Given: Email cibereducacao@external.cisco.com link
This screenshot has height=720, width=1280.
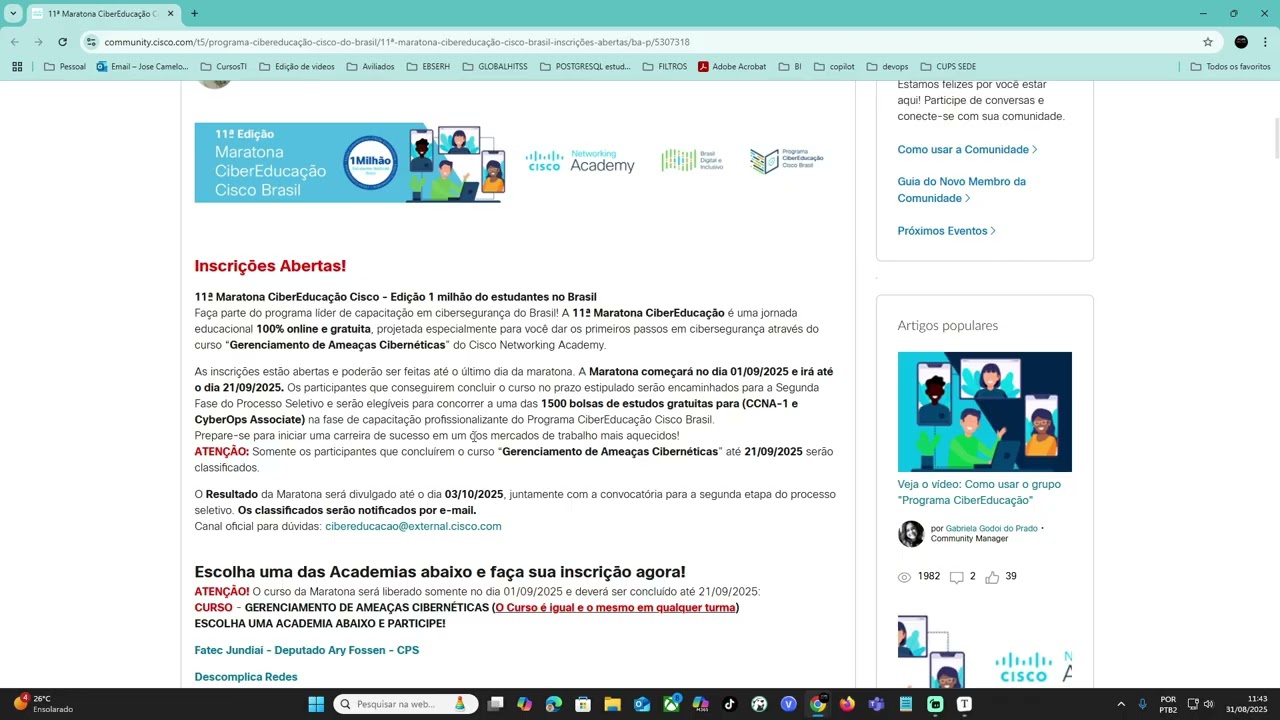Looking at the screenshot, I should point(413,526).
